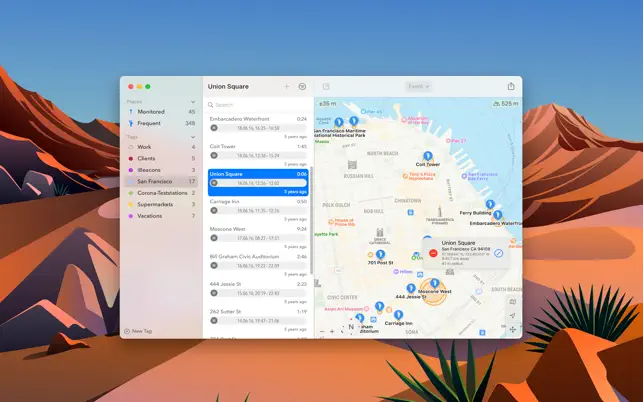
Task: Open the Event dropdown in the toolbar
Action: click(418, 87)
